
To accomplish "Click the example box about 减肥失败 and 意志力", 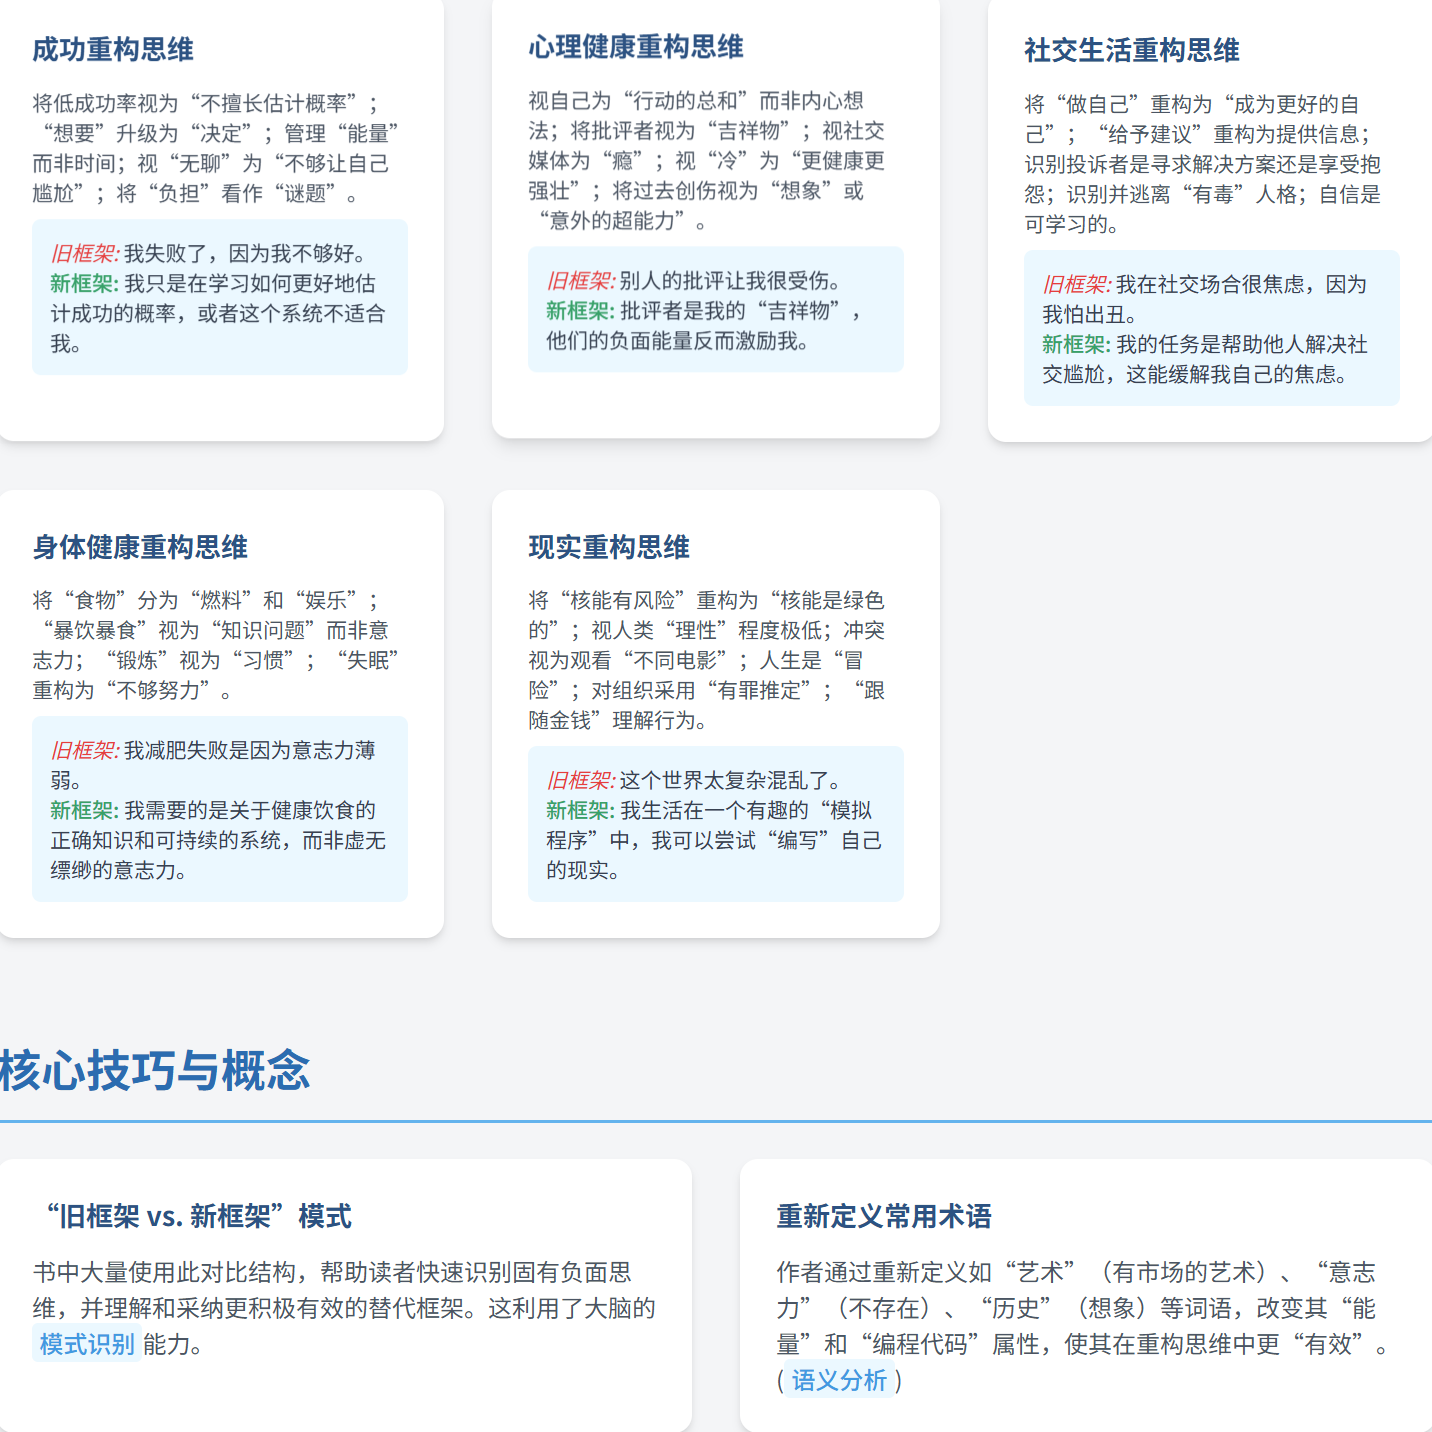I will pyautogui.click(x=219, y=809).
